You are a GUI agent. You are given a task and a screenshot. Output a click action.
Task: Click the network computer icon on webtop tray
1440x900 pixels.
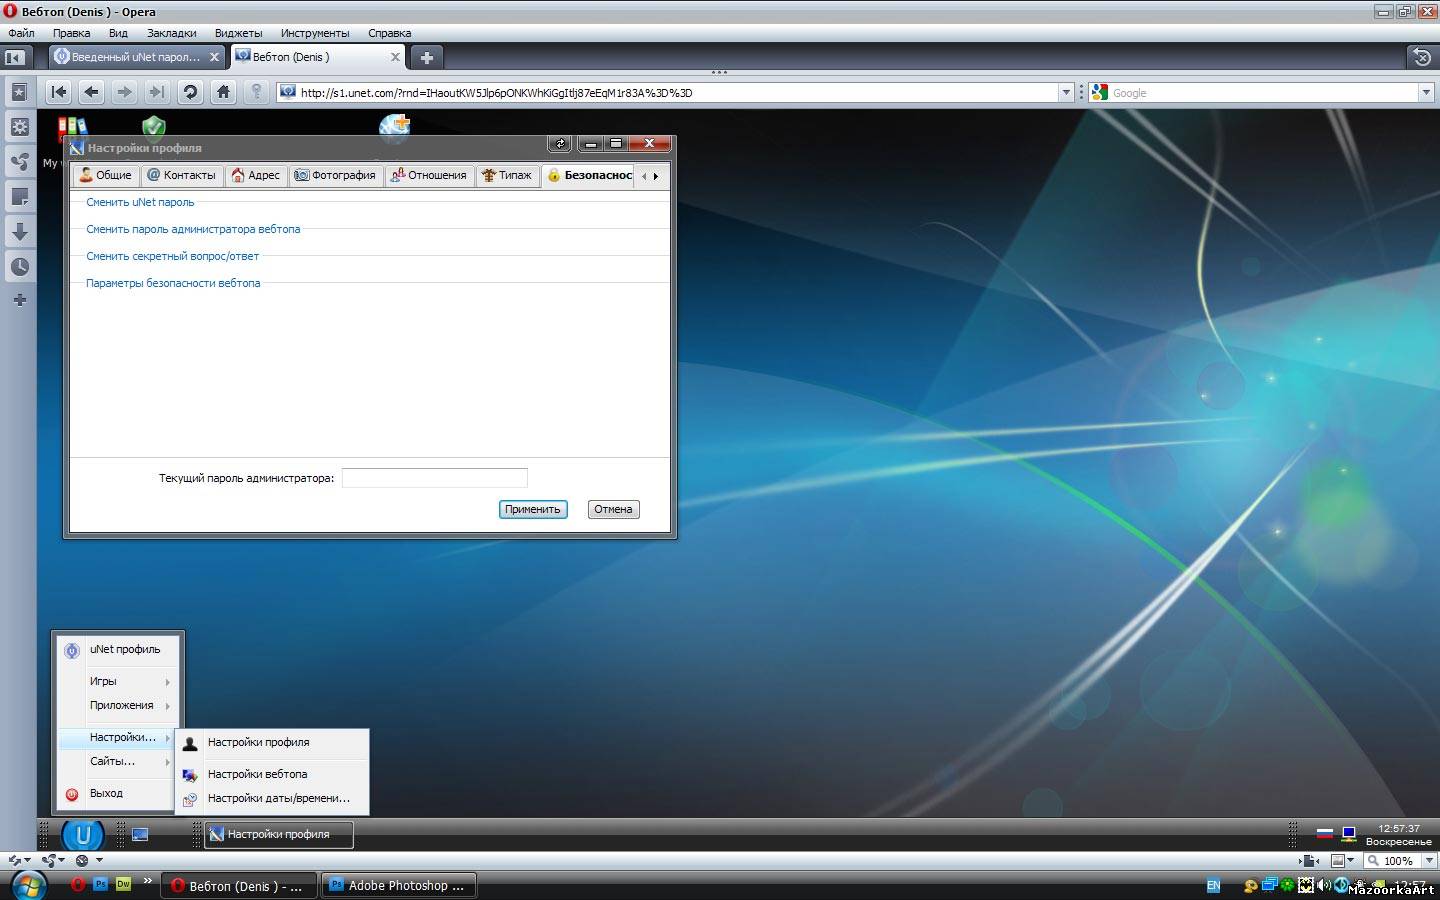[x=1348, y=833]
